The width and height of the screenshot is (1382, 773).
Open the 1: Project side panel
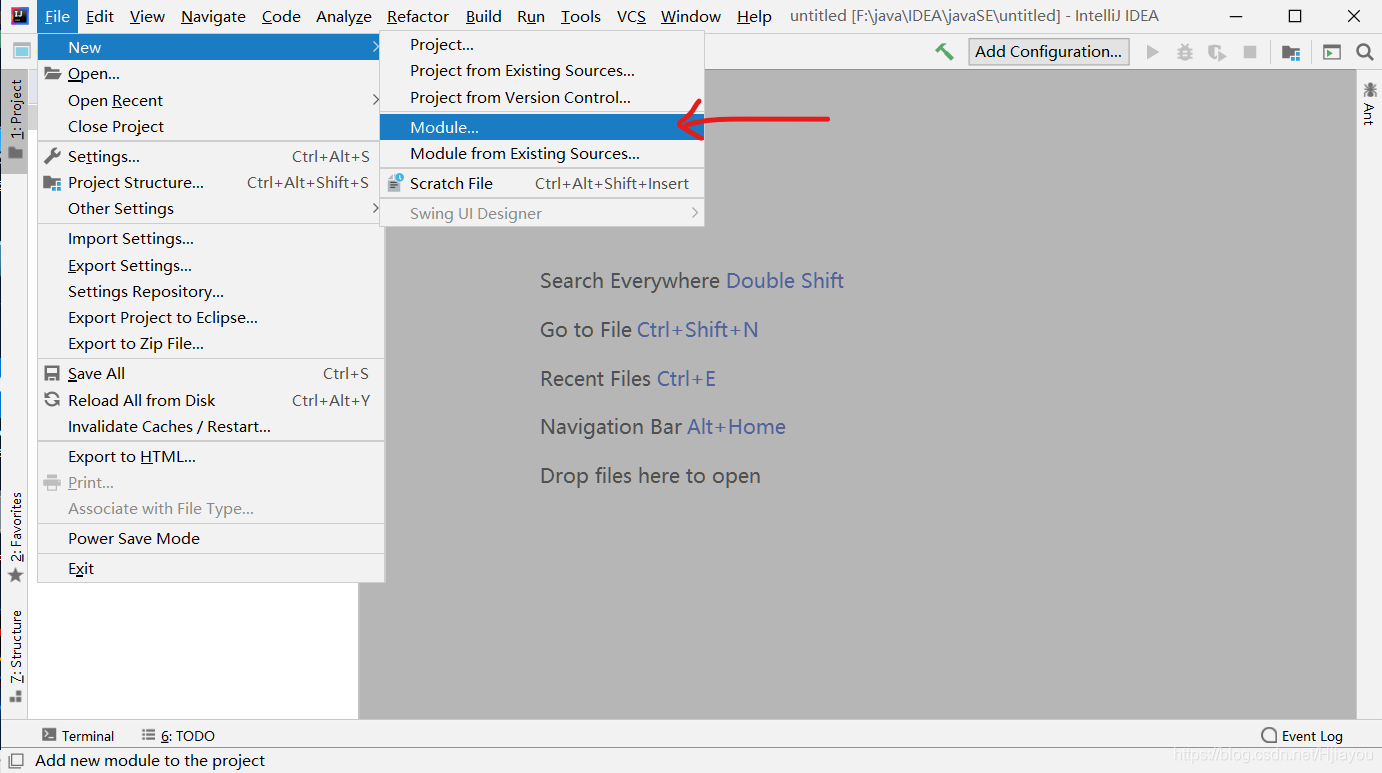click(15, 120)
